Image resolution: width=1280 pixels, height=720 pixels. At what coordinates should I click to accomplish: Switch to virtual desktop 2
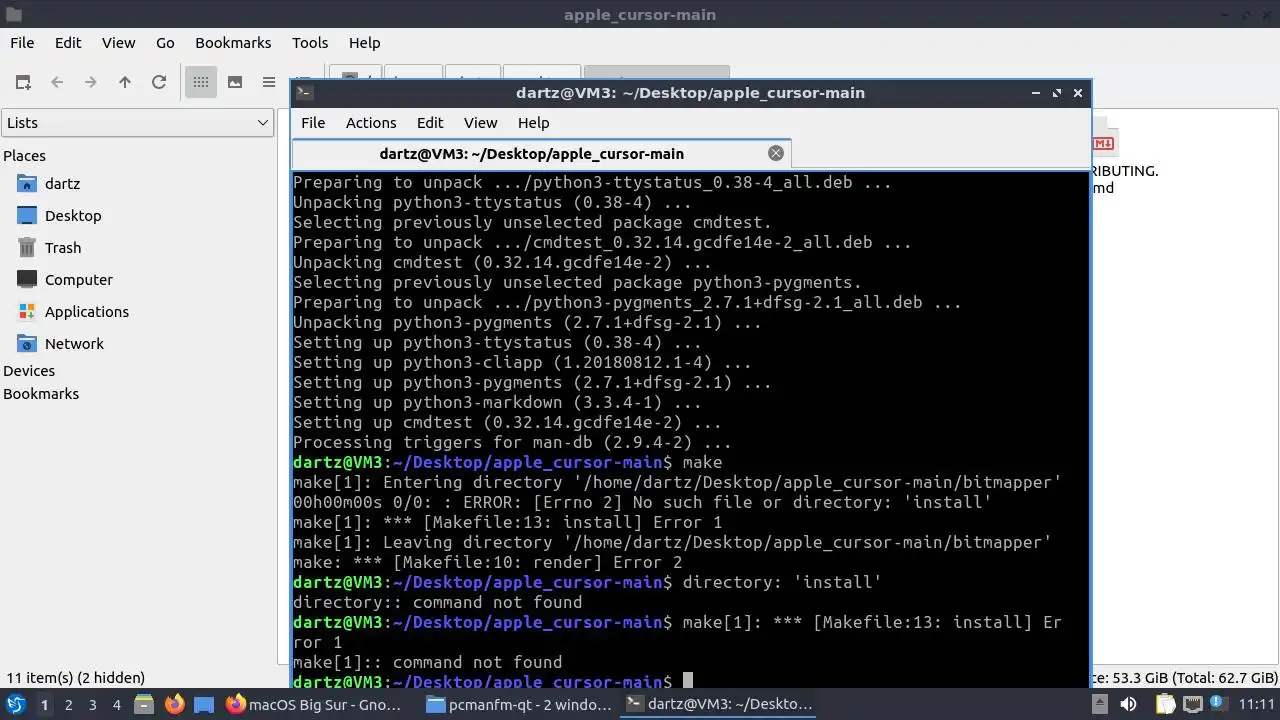(68, 705)
